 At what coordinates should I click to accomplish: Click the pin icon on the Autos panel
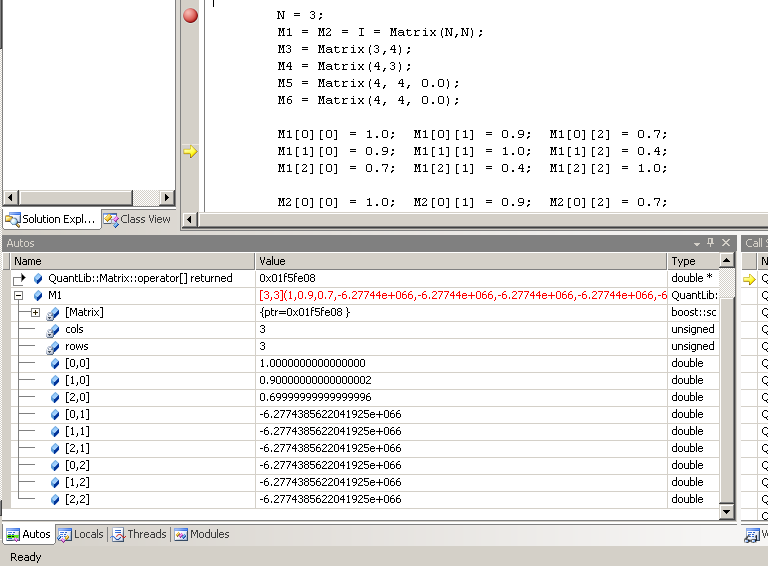click(711, 243)
